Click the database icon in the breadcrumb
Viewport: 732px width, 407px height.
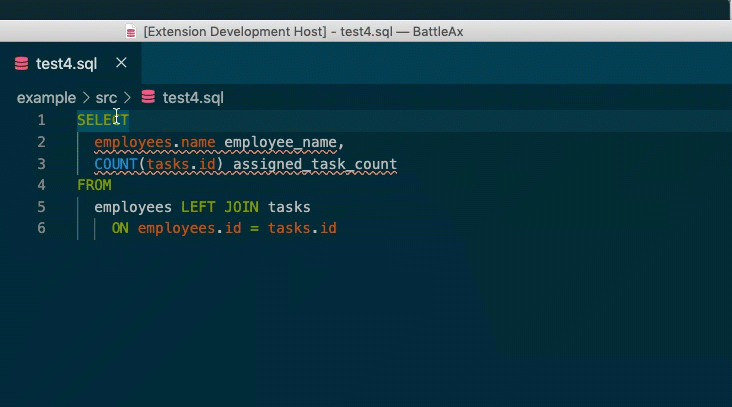tap(148, 97)
